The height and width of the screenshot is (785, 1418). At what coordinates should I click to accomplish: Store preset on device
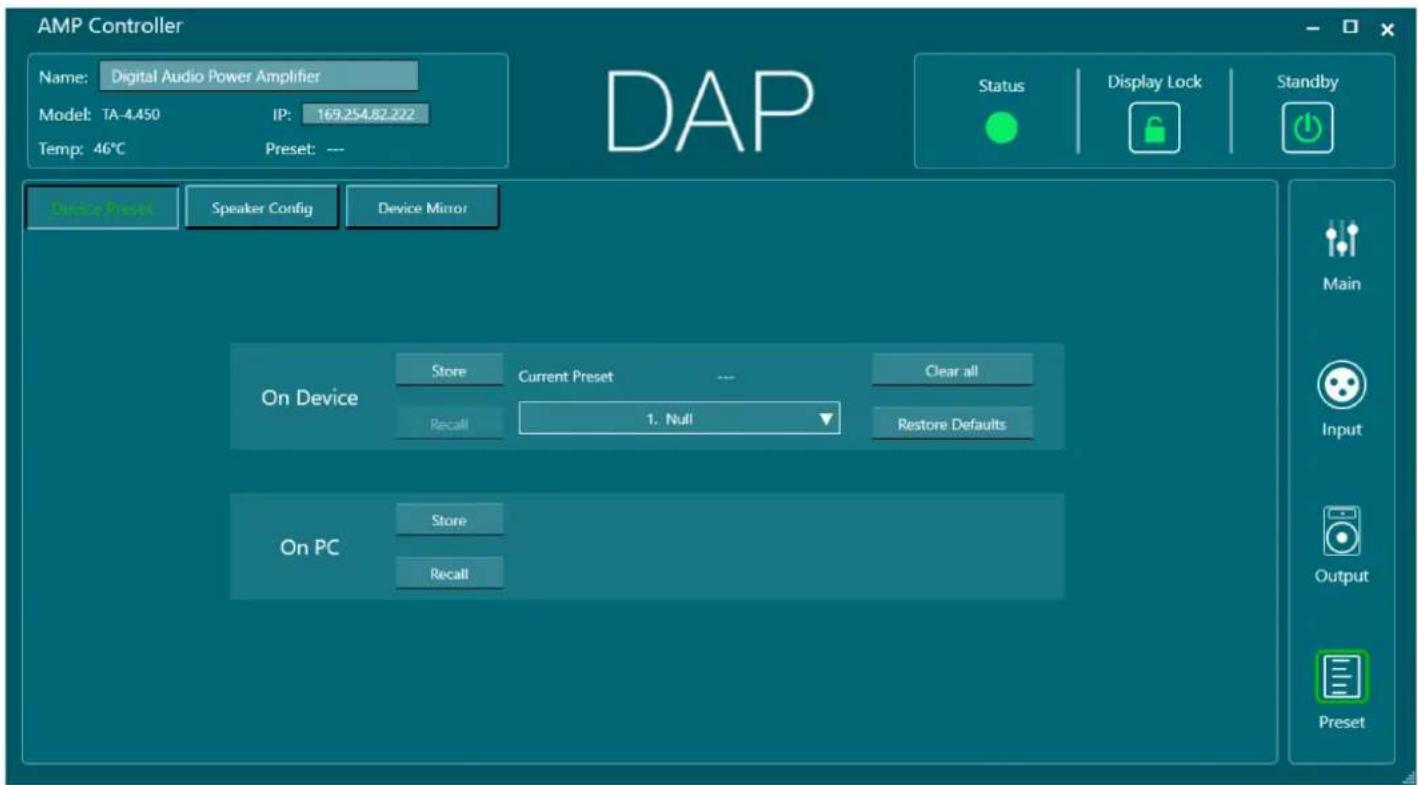pos(449,371)
